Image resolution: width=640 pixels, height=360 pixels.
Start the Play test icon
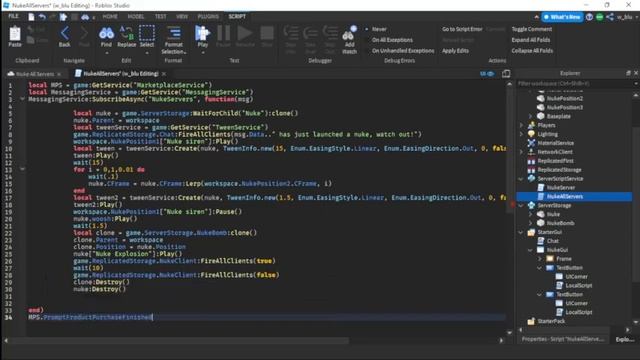[202, 33]
